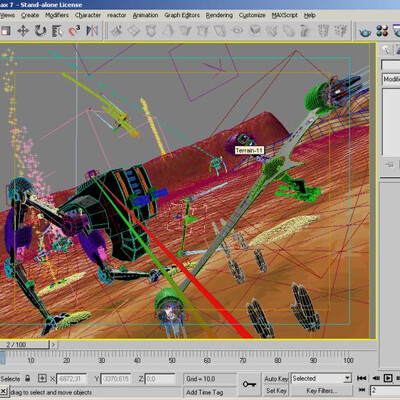This screenshot has width=400, height=400.
Task: Toggle Auto Key animation mode
Action: (x=276, y=379)
